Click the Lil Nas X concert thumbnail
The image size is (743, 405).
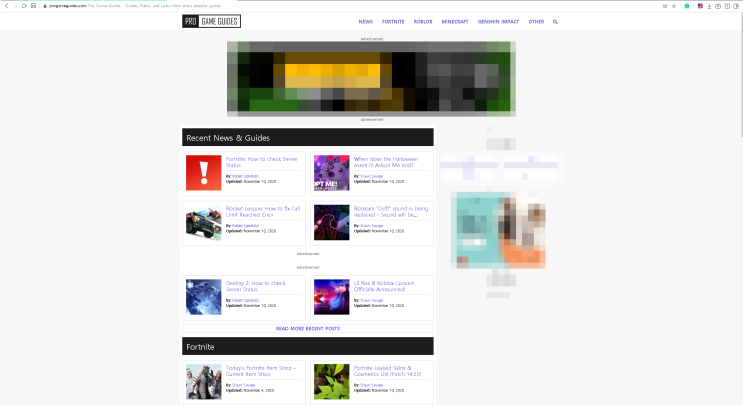(x=331, y=297)
